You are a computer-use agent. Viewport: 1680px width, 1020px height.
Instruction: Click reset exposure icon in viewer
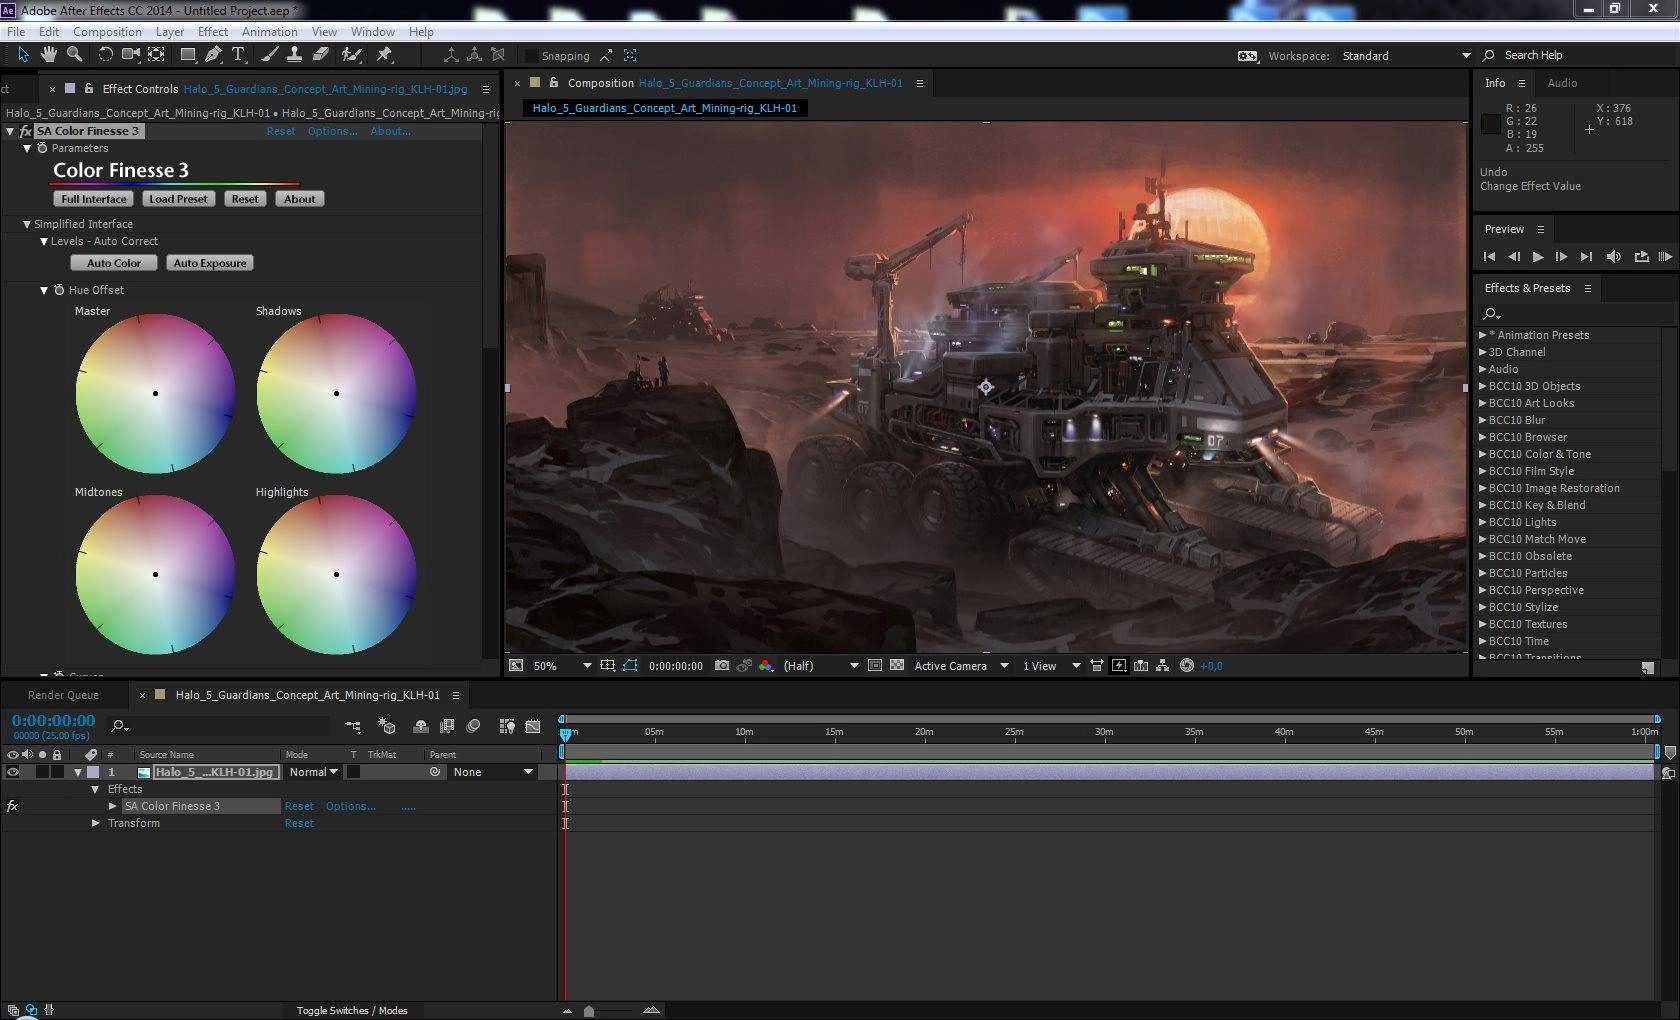1187,666
